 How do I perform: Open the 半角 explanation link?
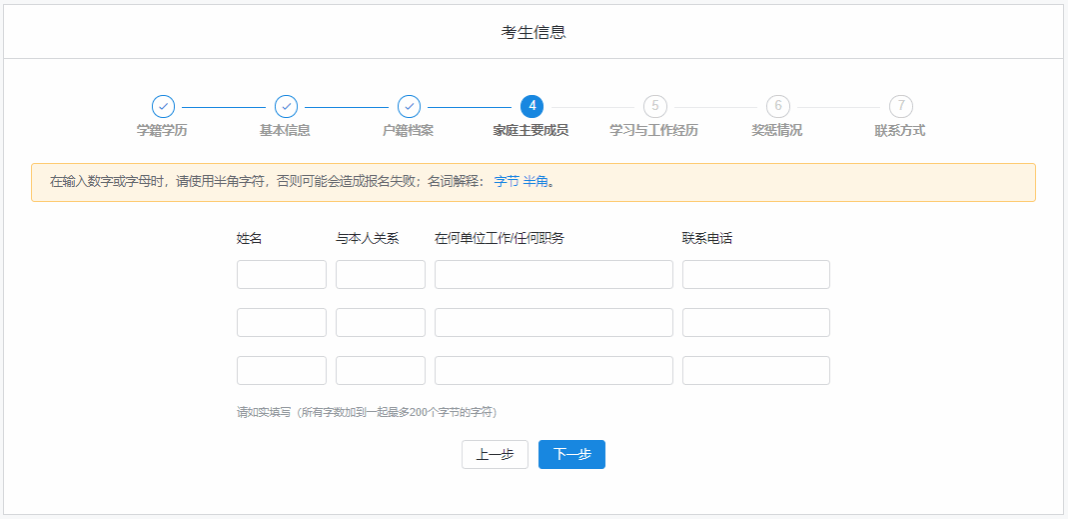[535, 182]
